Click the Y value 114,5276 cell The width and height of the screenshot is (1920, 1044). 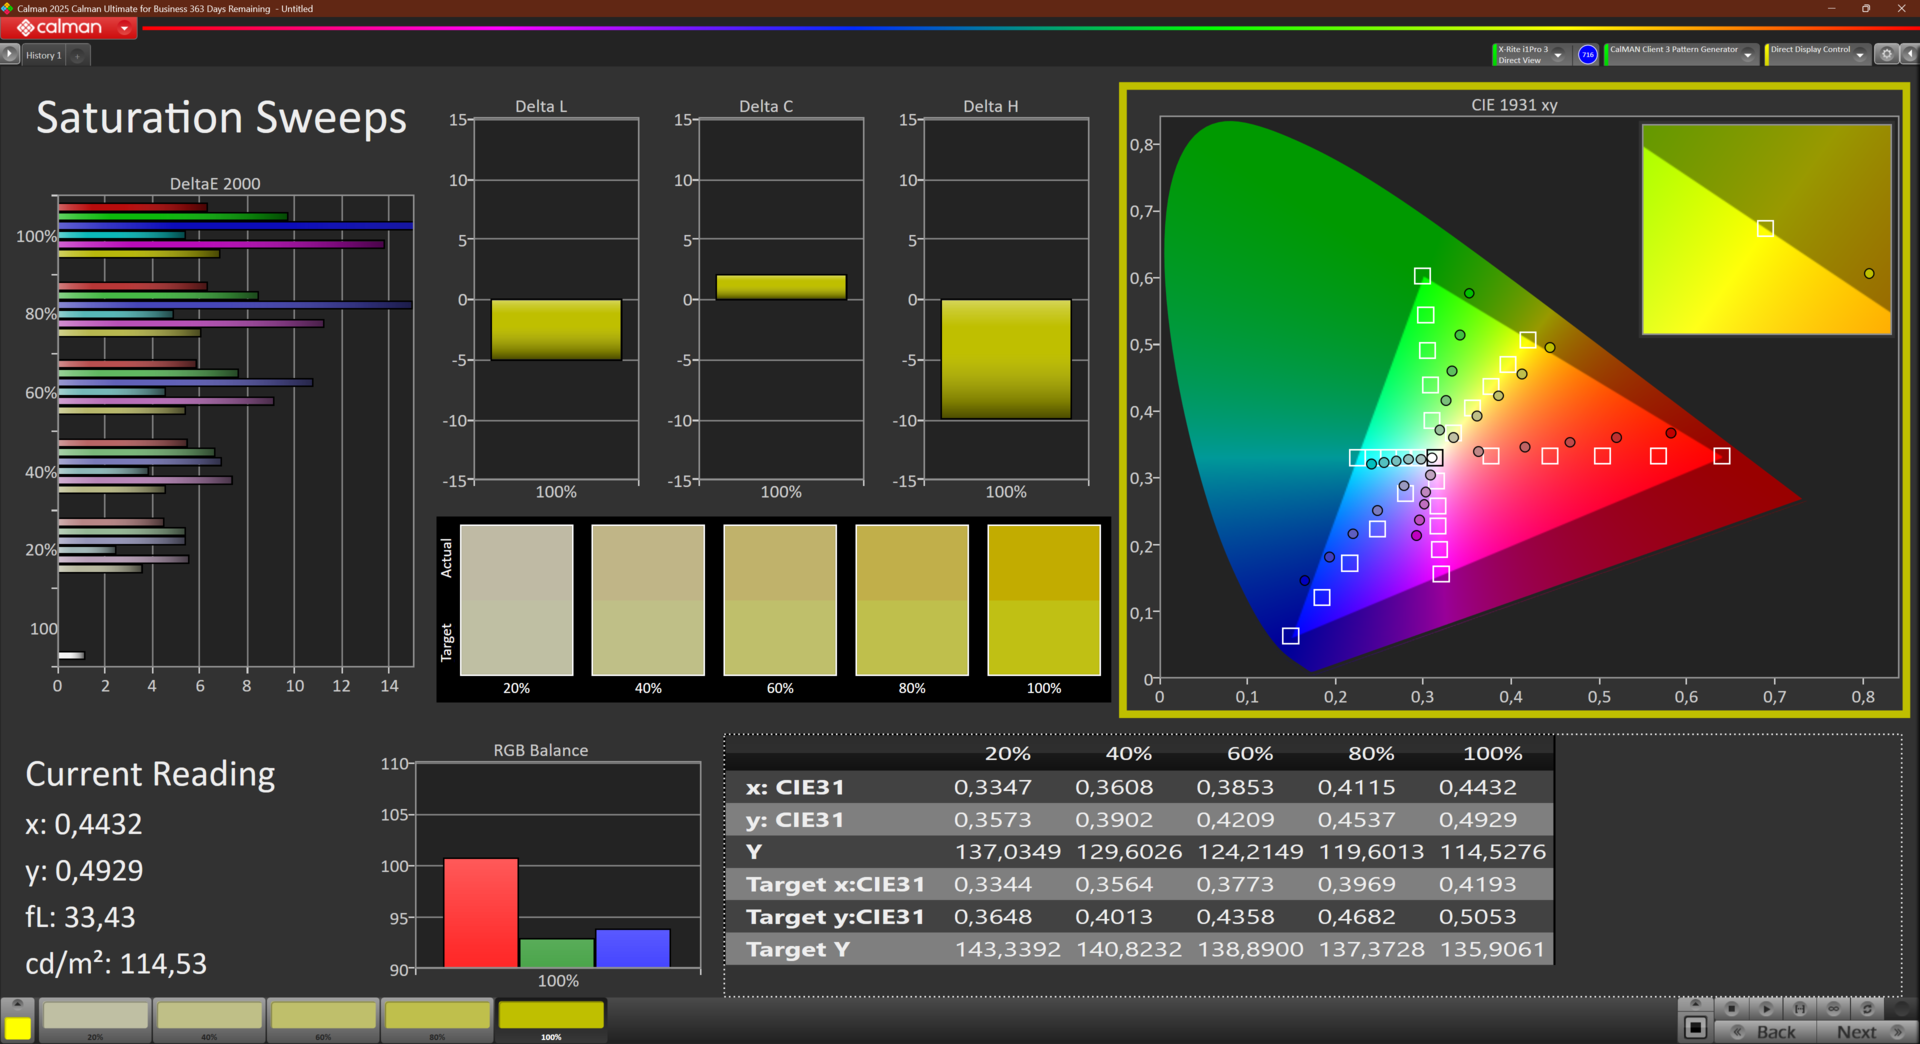point(1493,852)
